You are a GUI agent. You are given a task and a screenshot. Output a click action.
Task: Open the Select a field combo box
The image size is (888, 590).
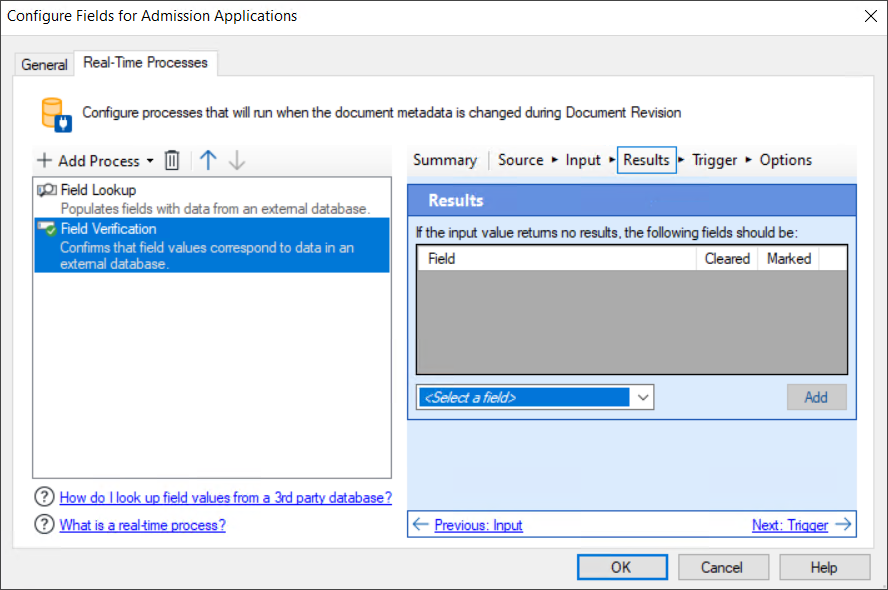click(x=643, y=397)
